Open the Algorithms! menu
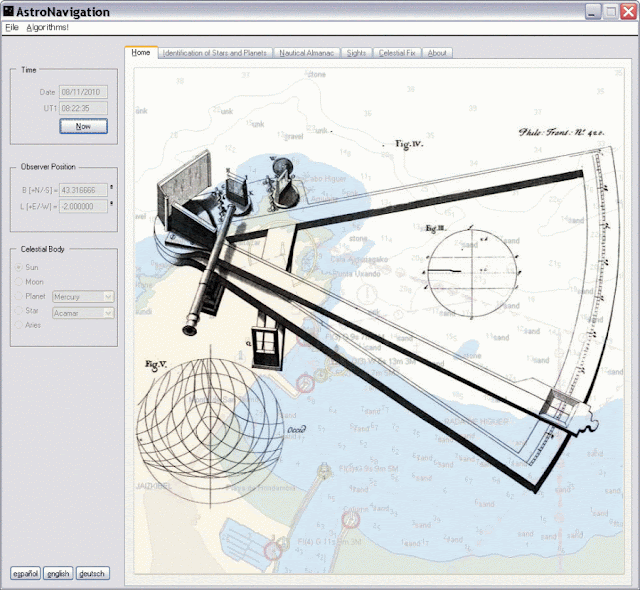The image size is (640, 590). pos(47,27)
